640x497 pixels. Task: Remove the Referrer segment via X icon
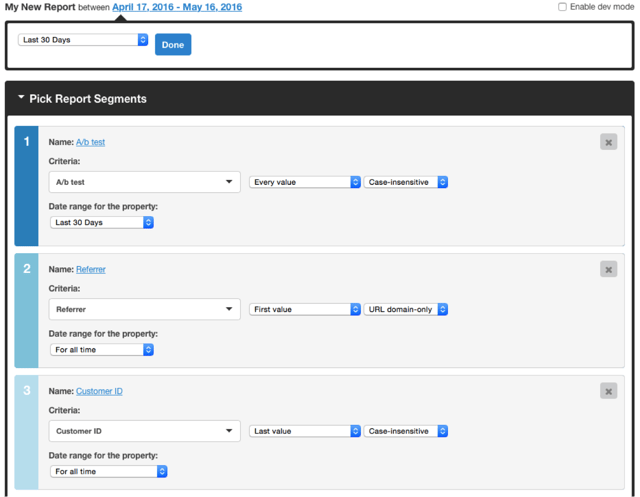coord(608,269)
